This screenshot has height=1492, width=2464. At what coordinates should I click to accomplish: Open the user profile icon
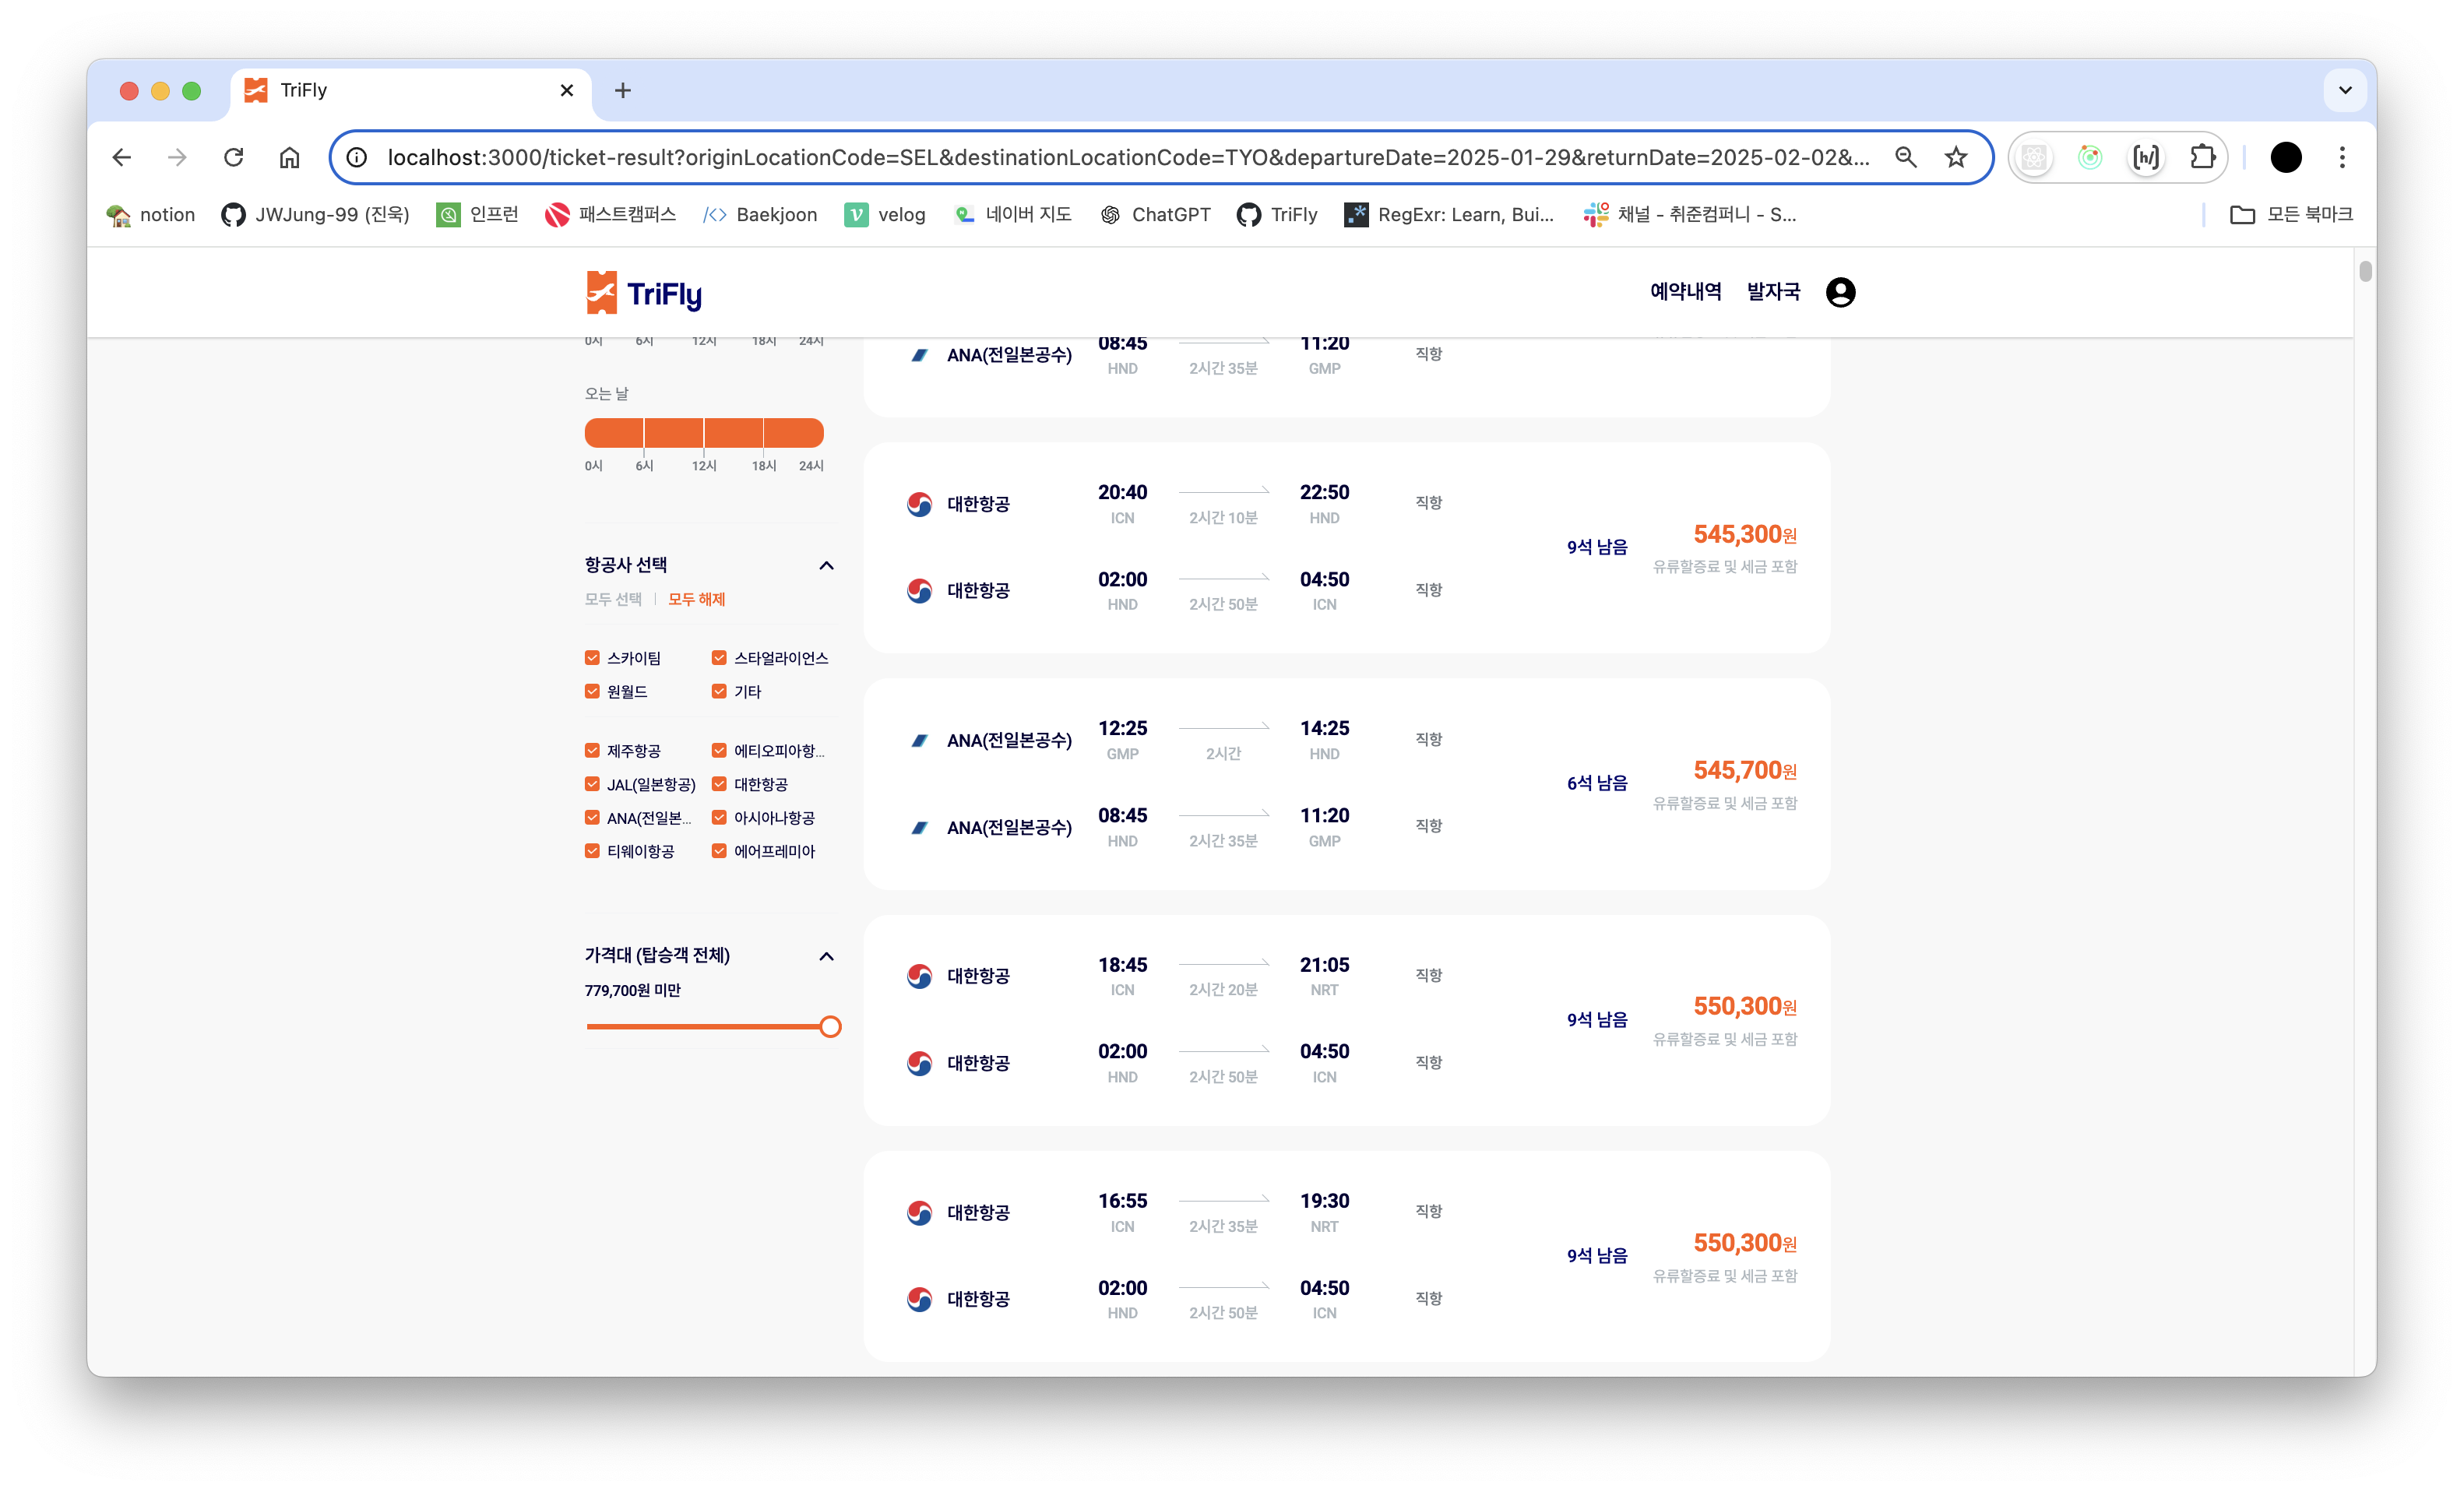pos(1840,292)
